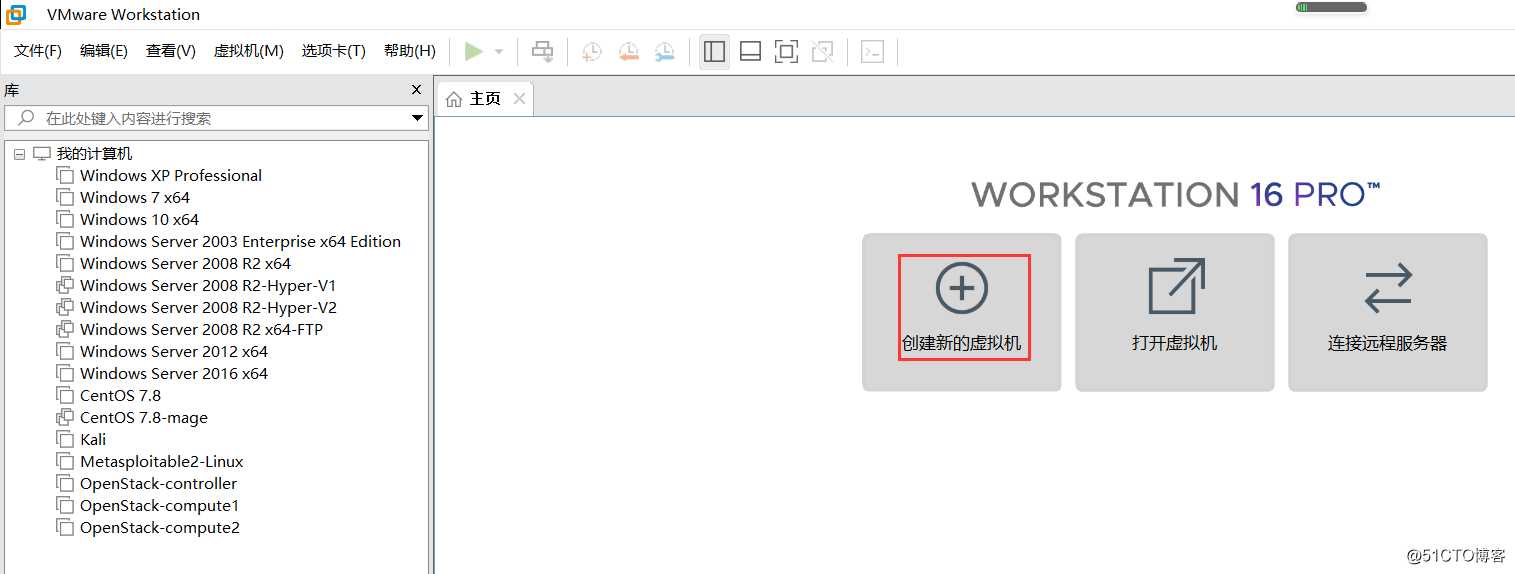
Task: Open the 文件(F) menu
Action: [x=38, y=51]
